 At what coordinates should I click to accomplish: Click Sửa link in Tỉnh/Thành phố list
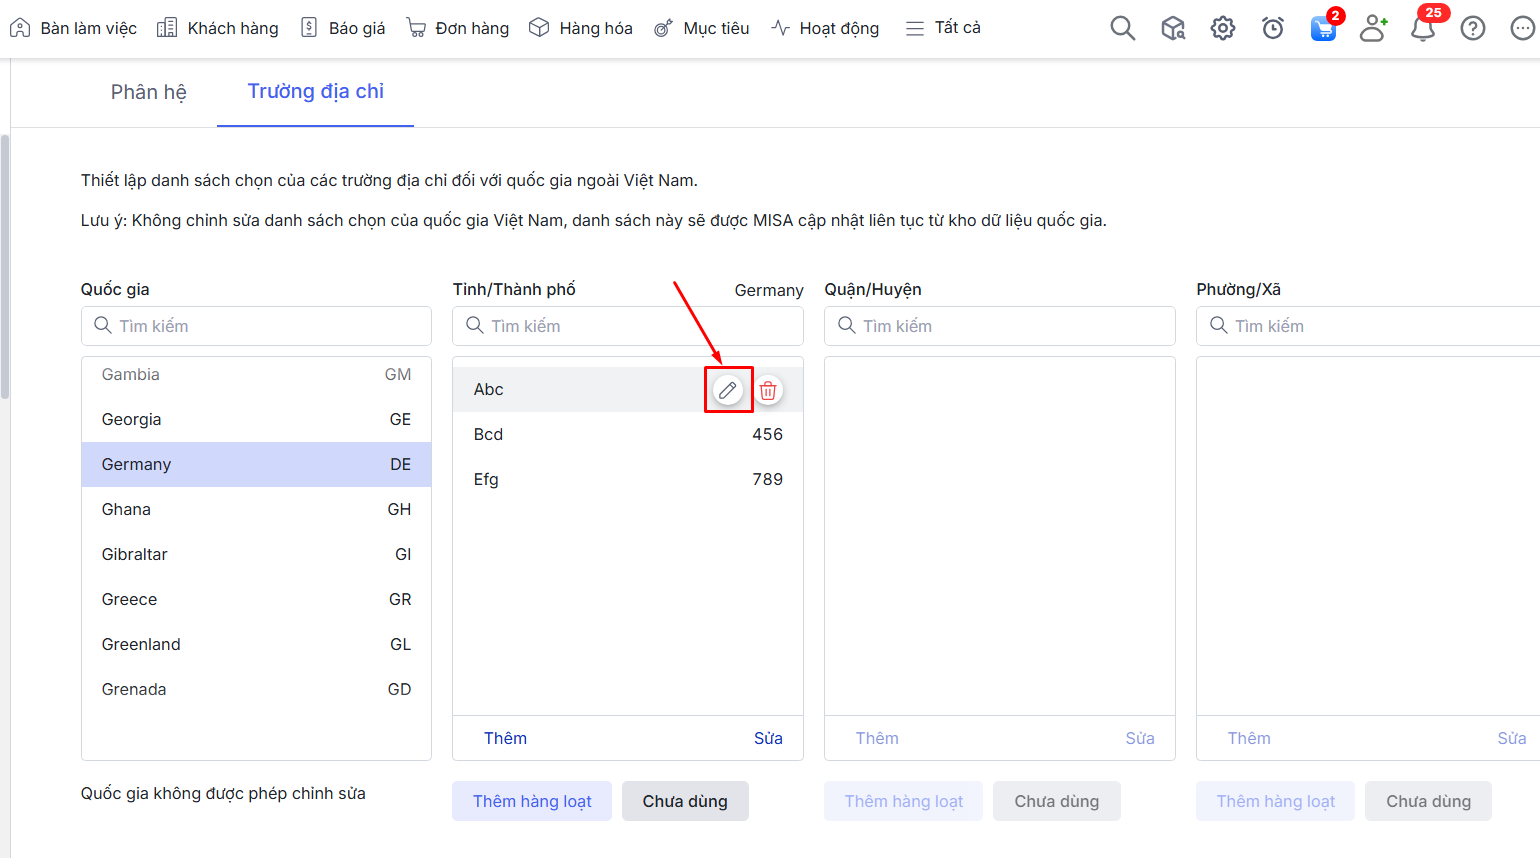point(768,738)
